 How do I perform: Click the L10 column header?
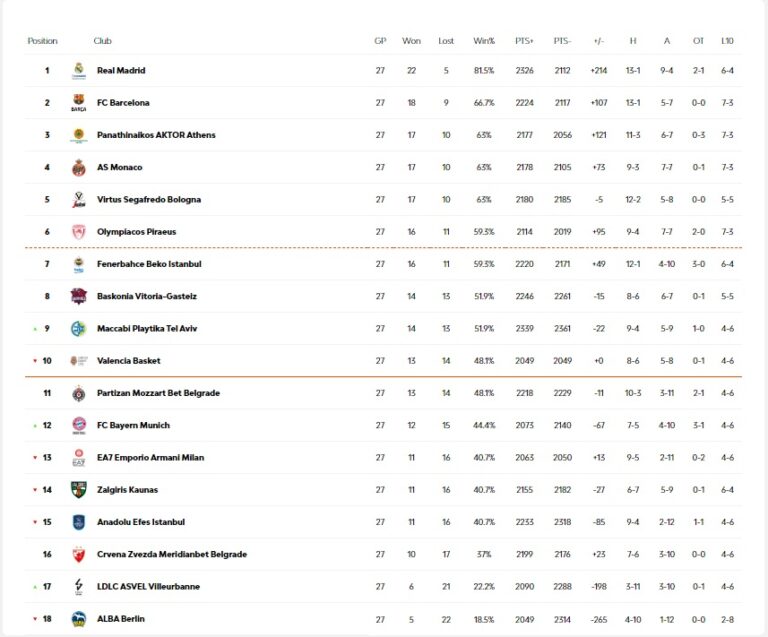click(x=727, y=41)
